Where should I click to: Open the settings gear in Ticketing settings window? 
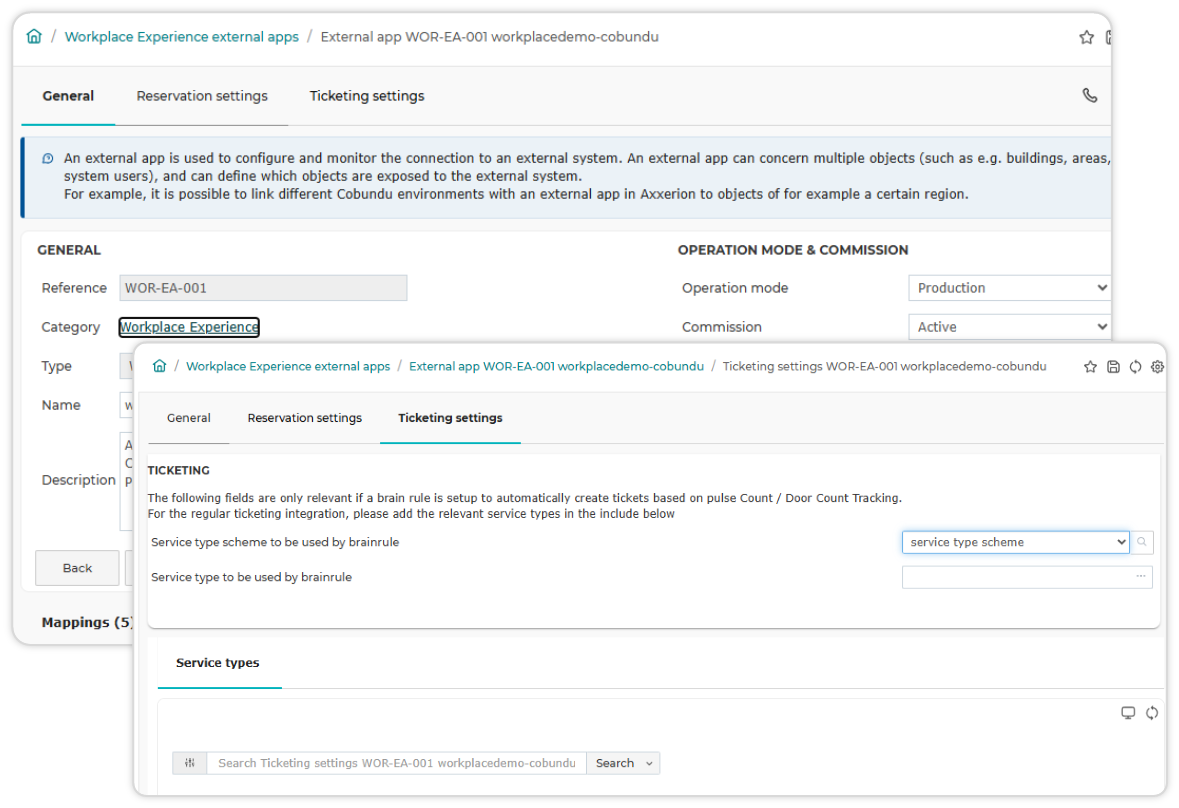click(x=1157, y=367)
